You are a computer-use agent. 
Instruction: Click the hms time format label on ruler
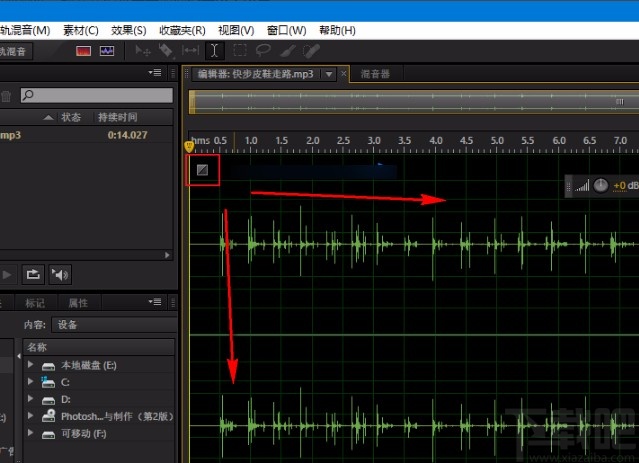pos(201,141)
